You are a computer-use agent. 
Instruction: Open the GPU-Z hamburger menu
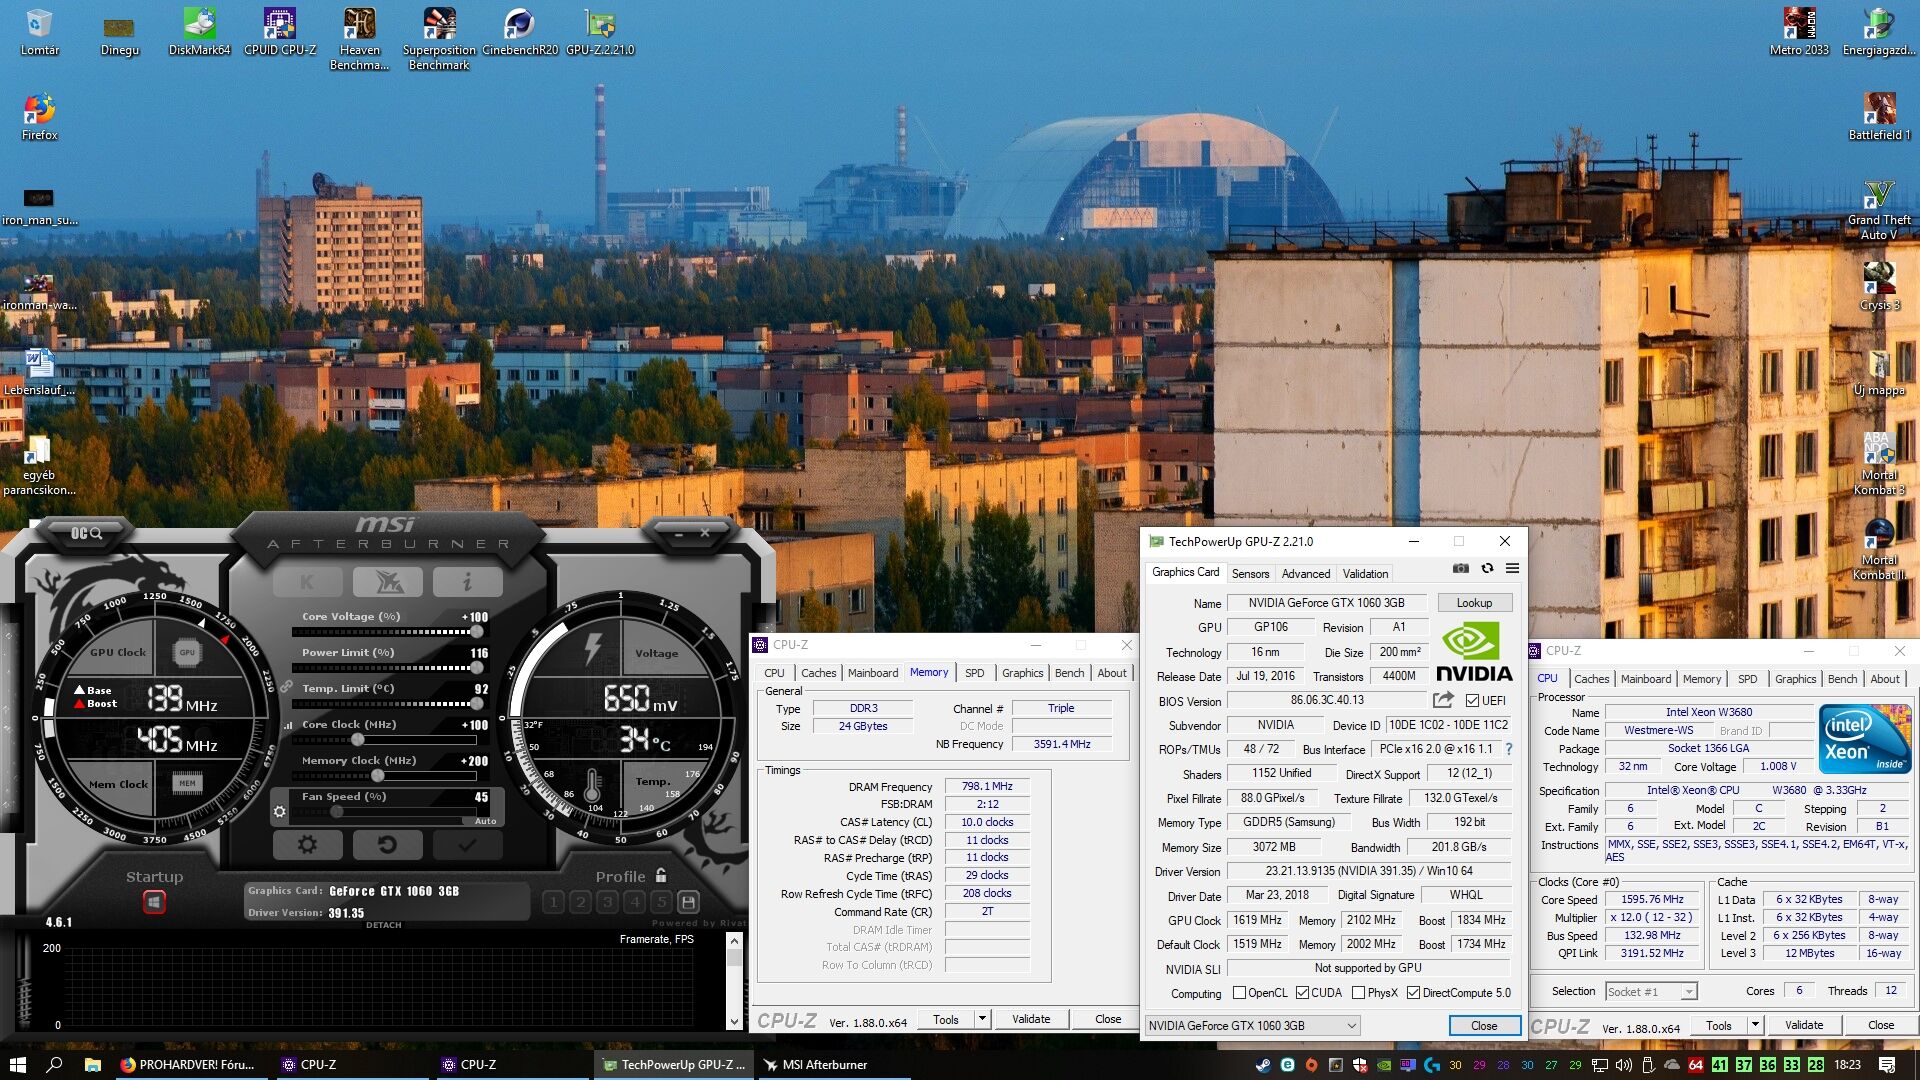click(1512, 568)
